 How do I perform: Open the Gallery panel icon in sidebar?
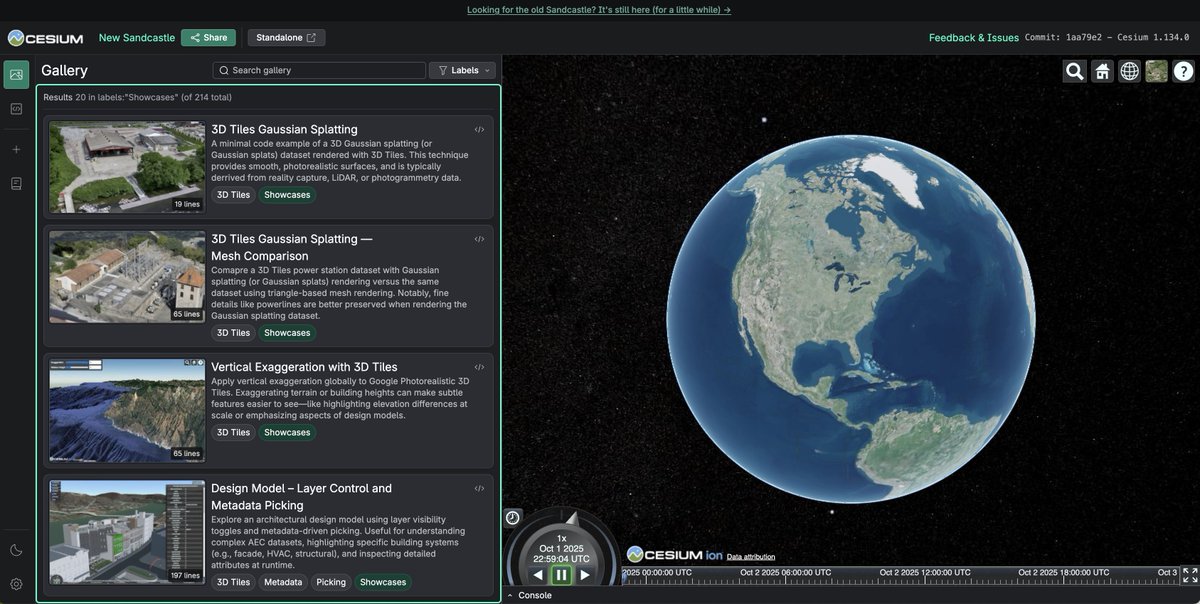tap(16, 74)
